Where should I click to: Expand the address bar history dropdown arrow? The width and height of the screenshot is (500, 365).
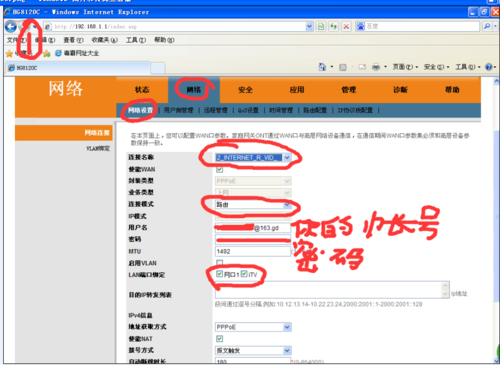pos(309,26)
